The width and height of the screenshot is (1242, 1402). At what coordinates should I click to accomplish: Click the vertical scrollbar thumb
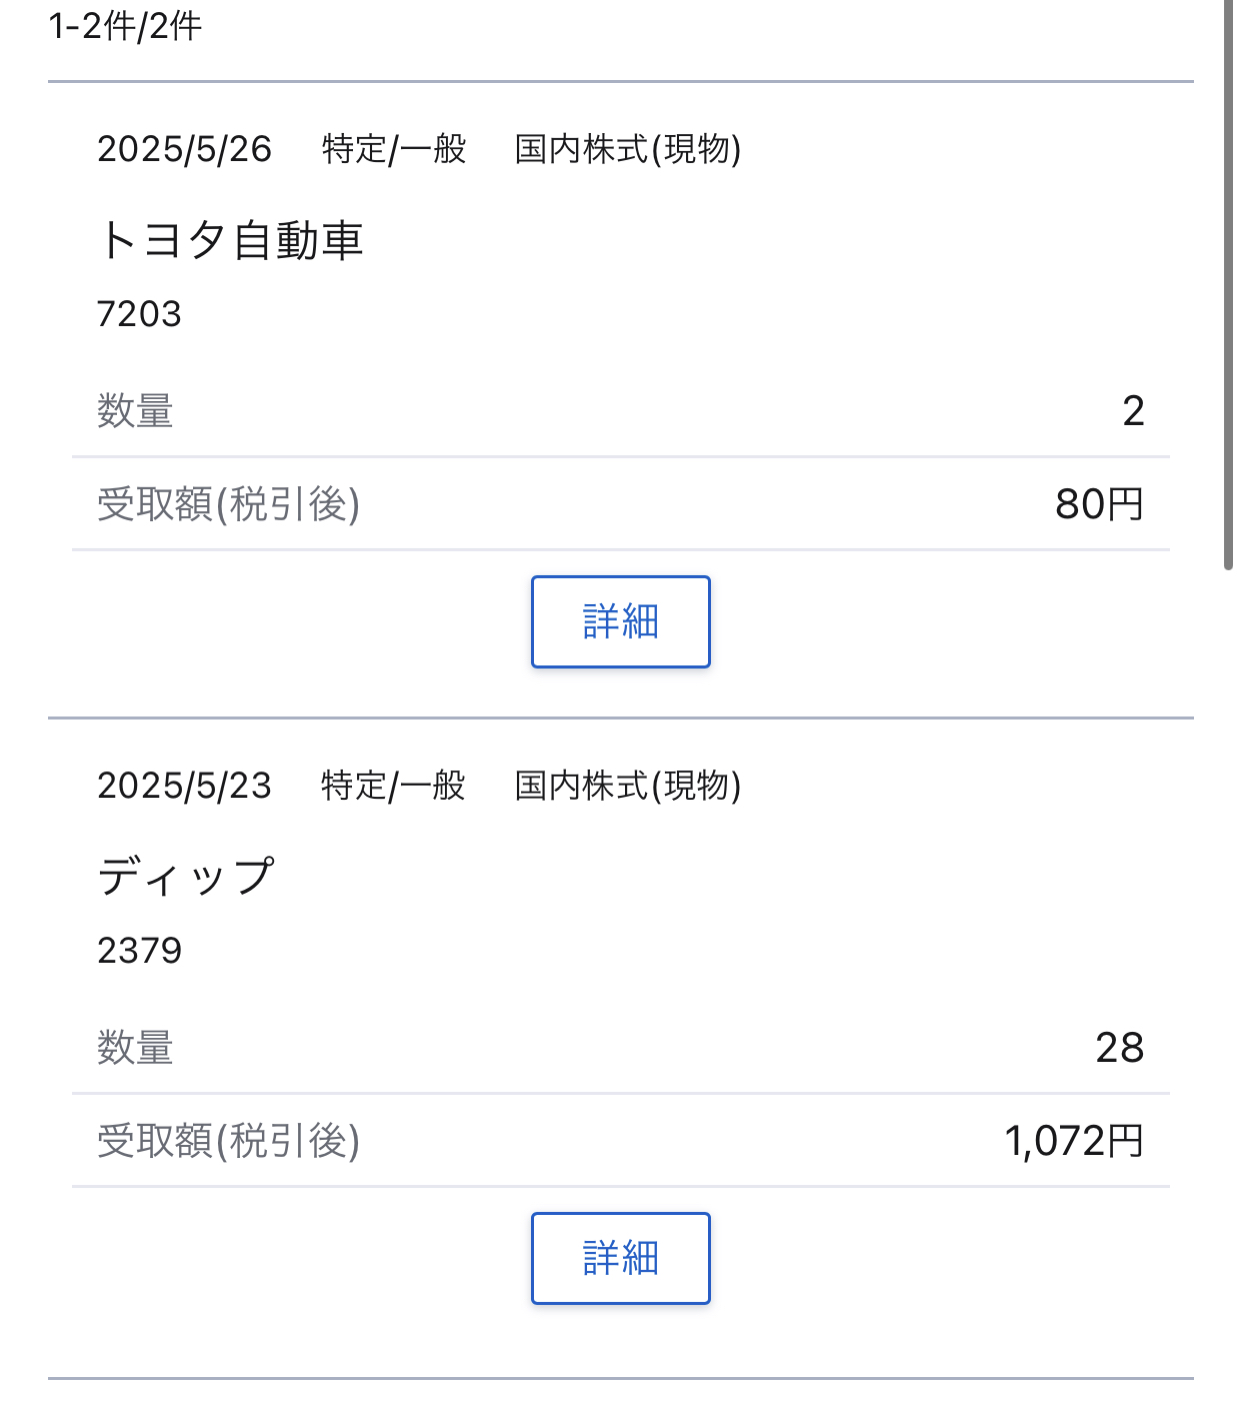[1229, 285]
